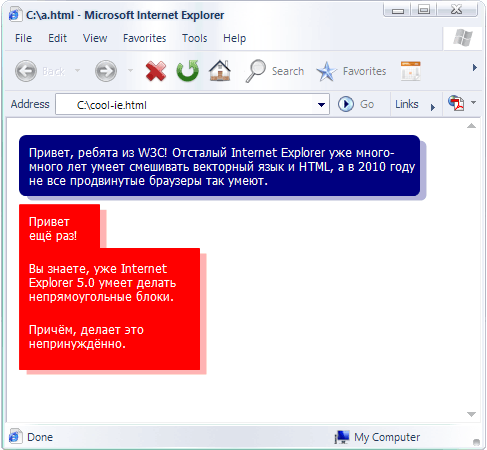Click the 'Причём, делает это непринуждённо.' text

pyautogui.click(x=86, y=337)
